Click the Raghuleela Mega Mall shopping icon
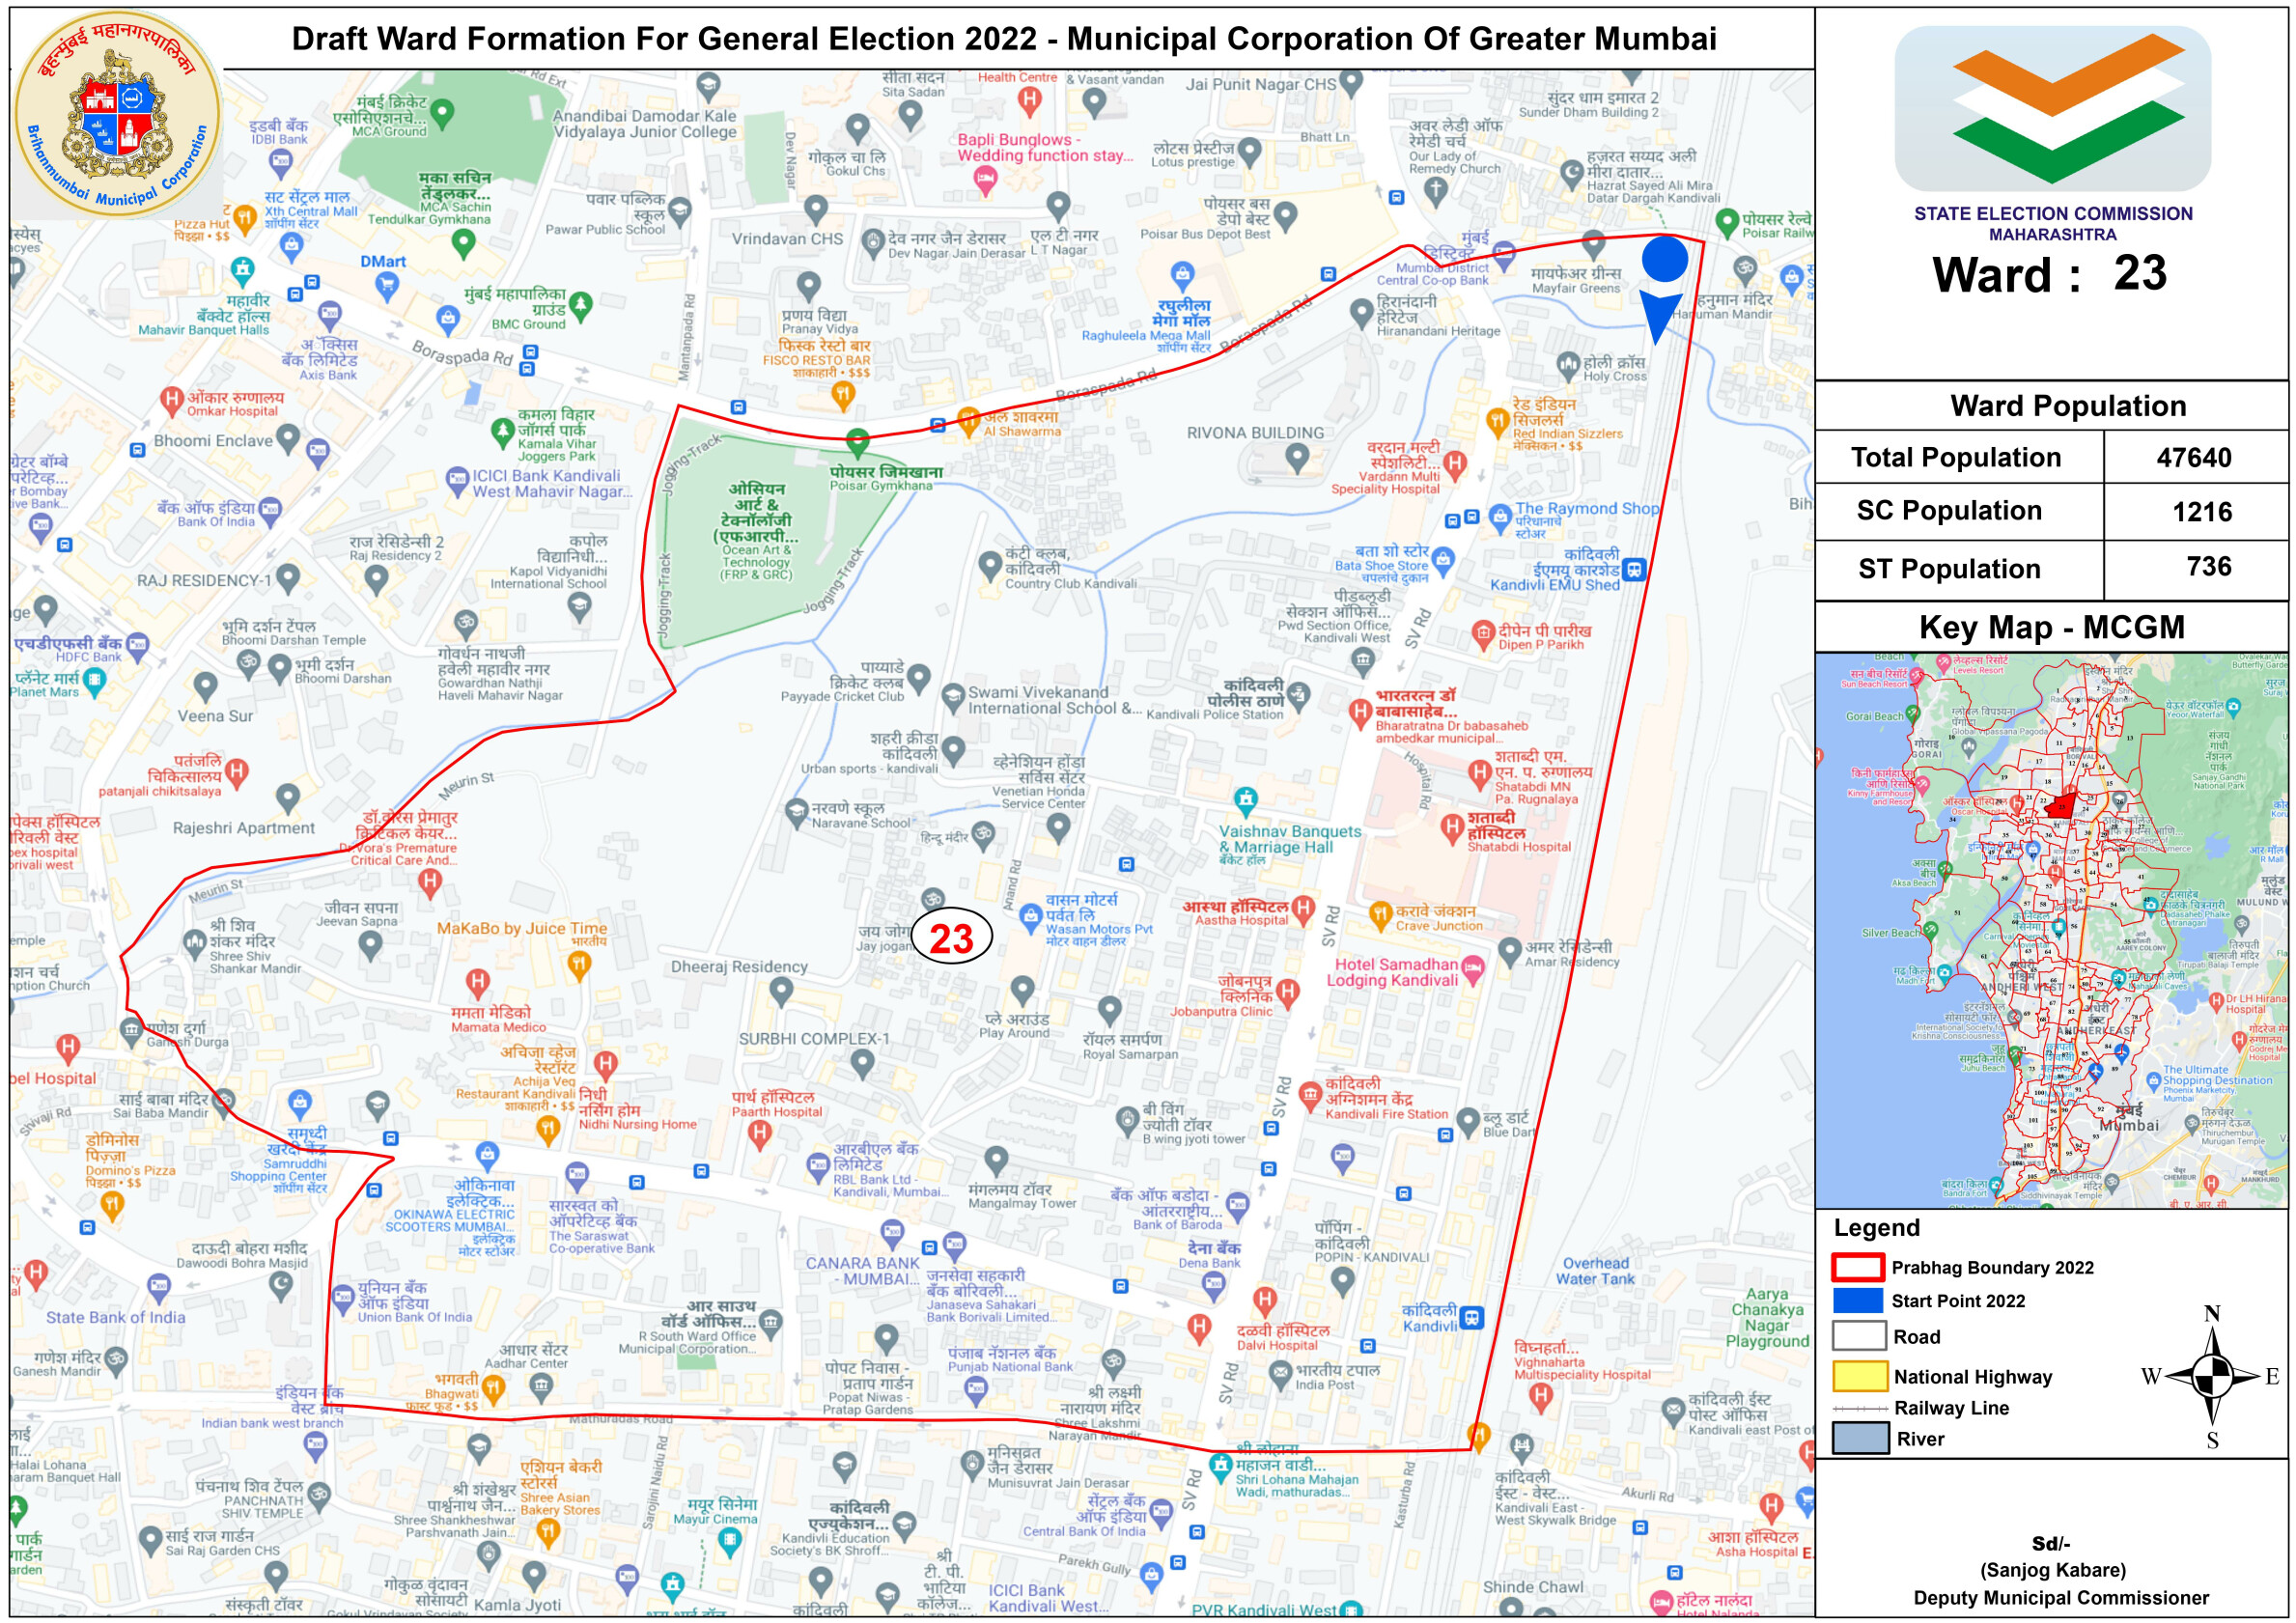2296x1623 pixels. 1182,273
